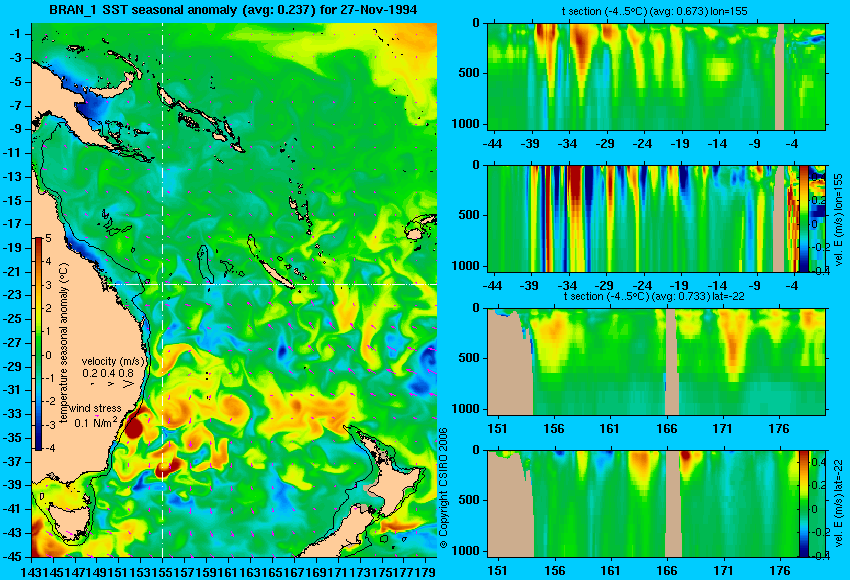Click the 'temperature seasonal anomaly (°C)' vertical label
Screen dimensions: 850x580
click(65, 343)
